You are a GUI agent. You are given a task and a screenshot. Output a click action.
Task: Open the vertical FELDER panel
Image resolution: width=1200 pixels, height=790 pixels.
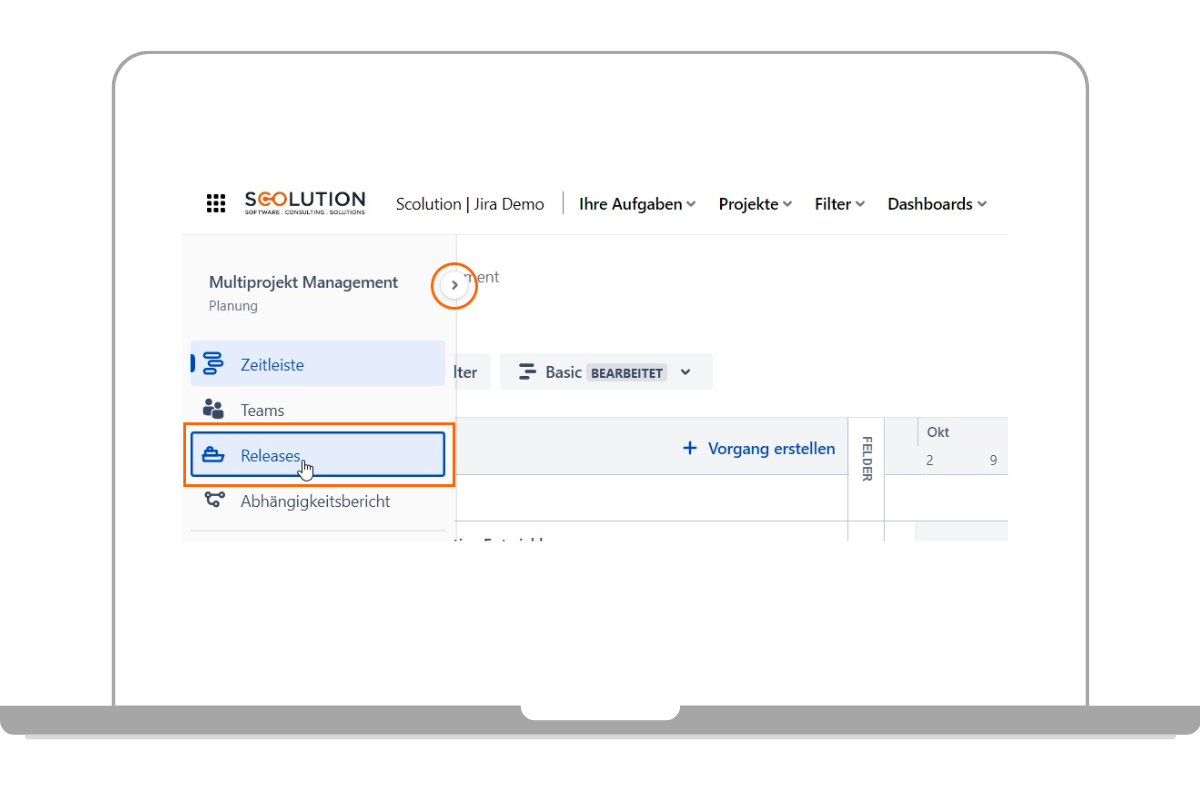[866, 459]
